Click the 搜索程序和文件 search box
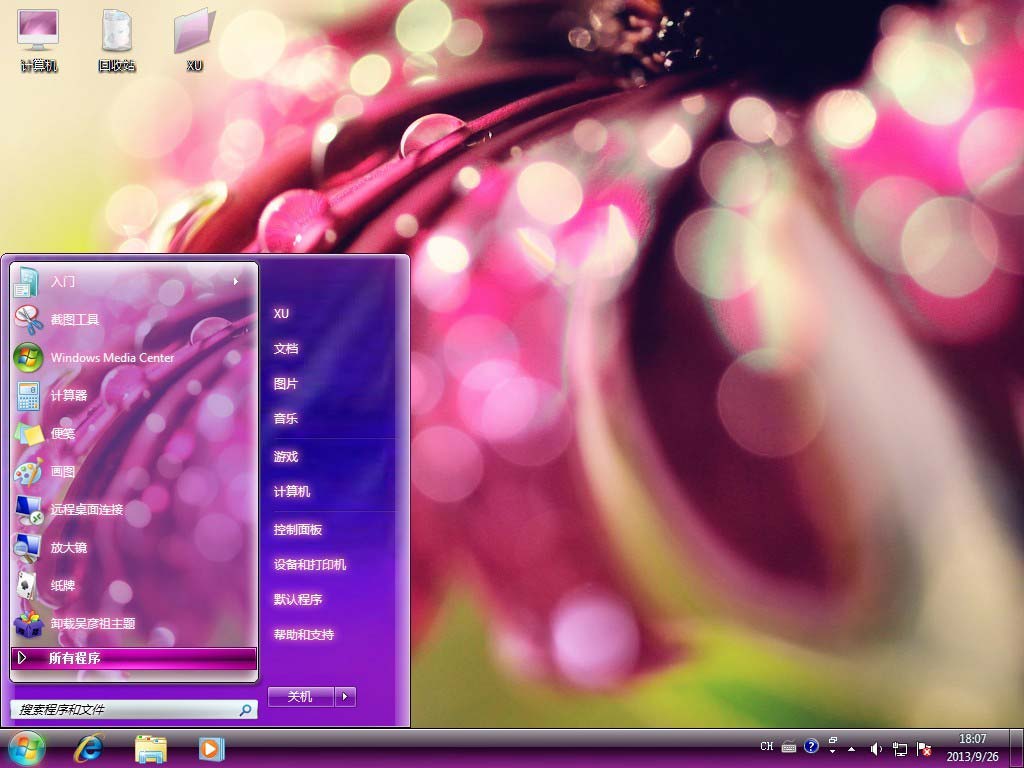Image resolution: width=1024 pixels, height=768 pixels. coord(125,709)
